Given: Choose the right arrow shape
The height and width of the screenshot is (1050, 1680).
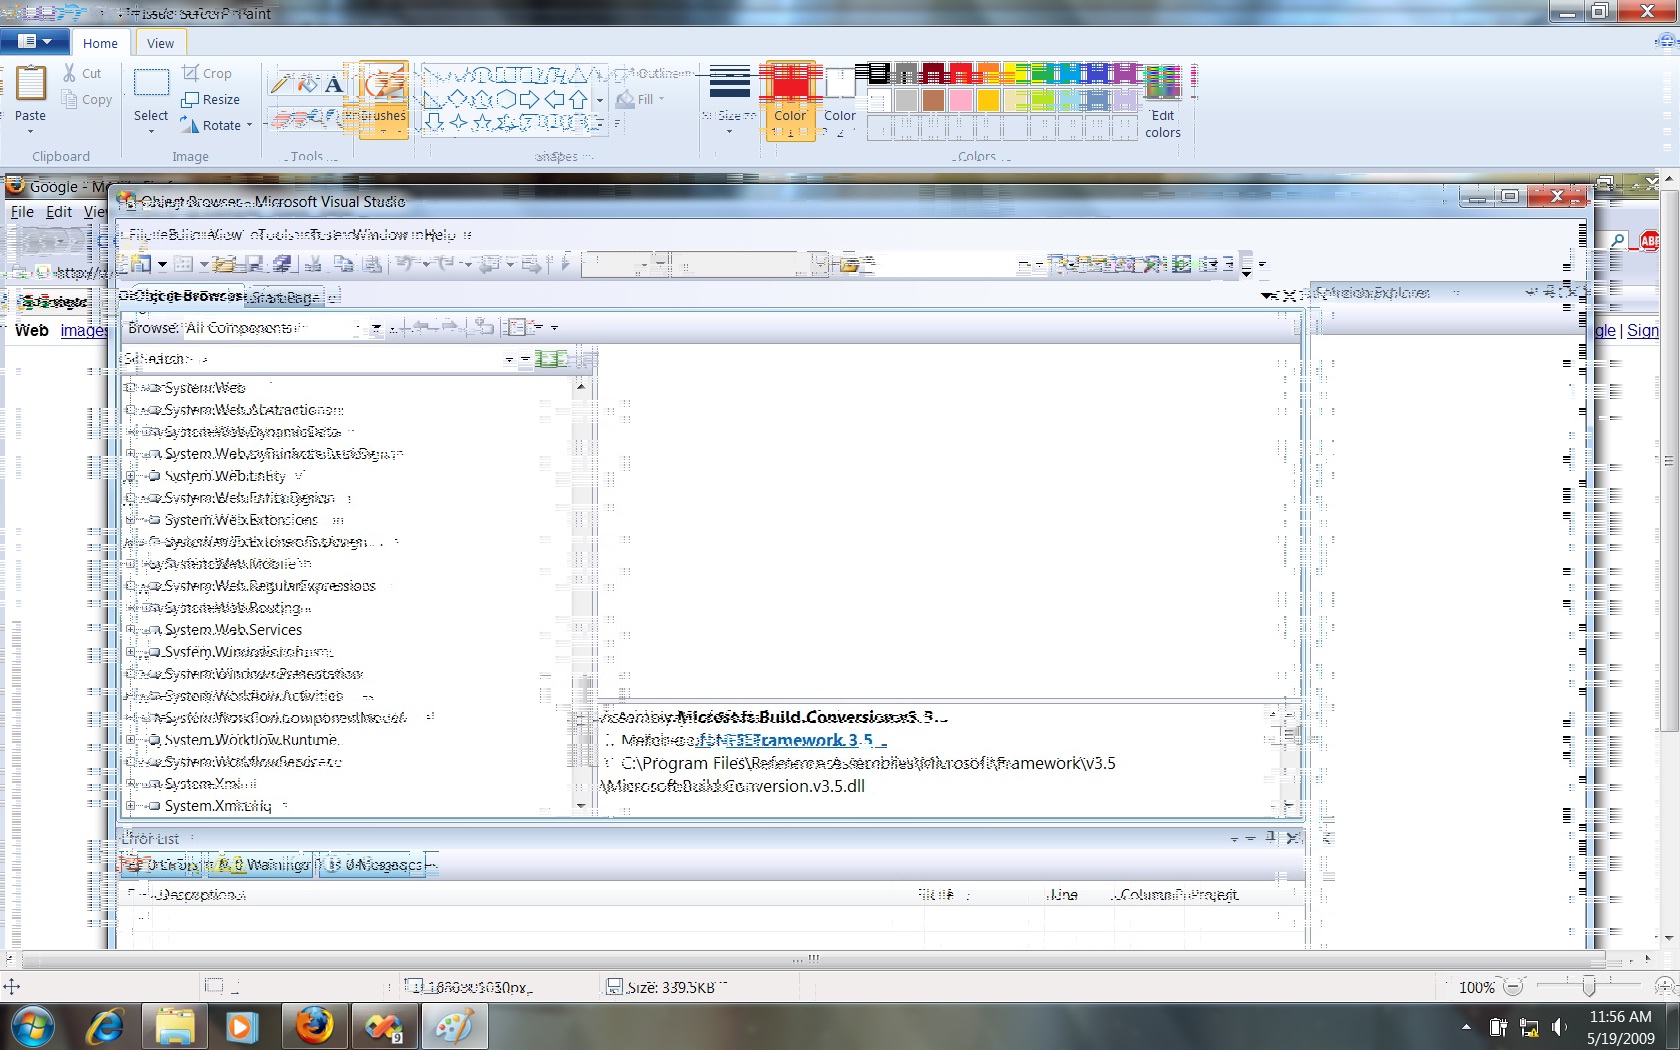Looking at the screenshot, I should (x=530, y=99).
